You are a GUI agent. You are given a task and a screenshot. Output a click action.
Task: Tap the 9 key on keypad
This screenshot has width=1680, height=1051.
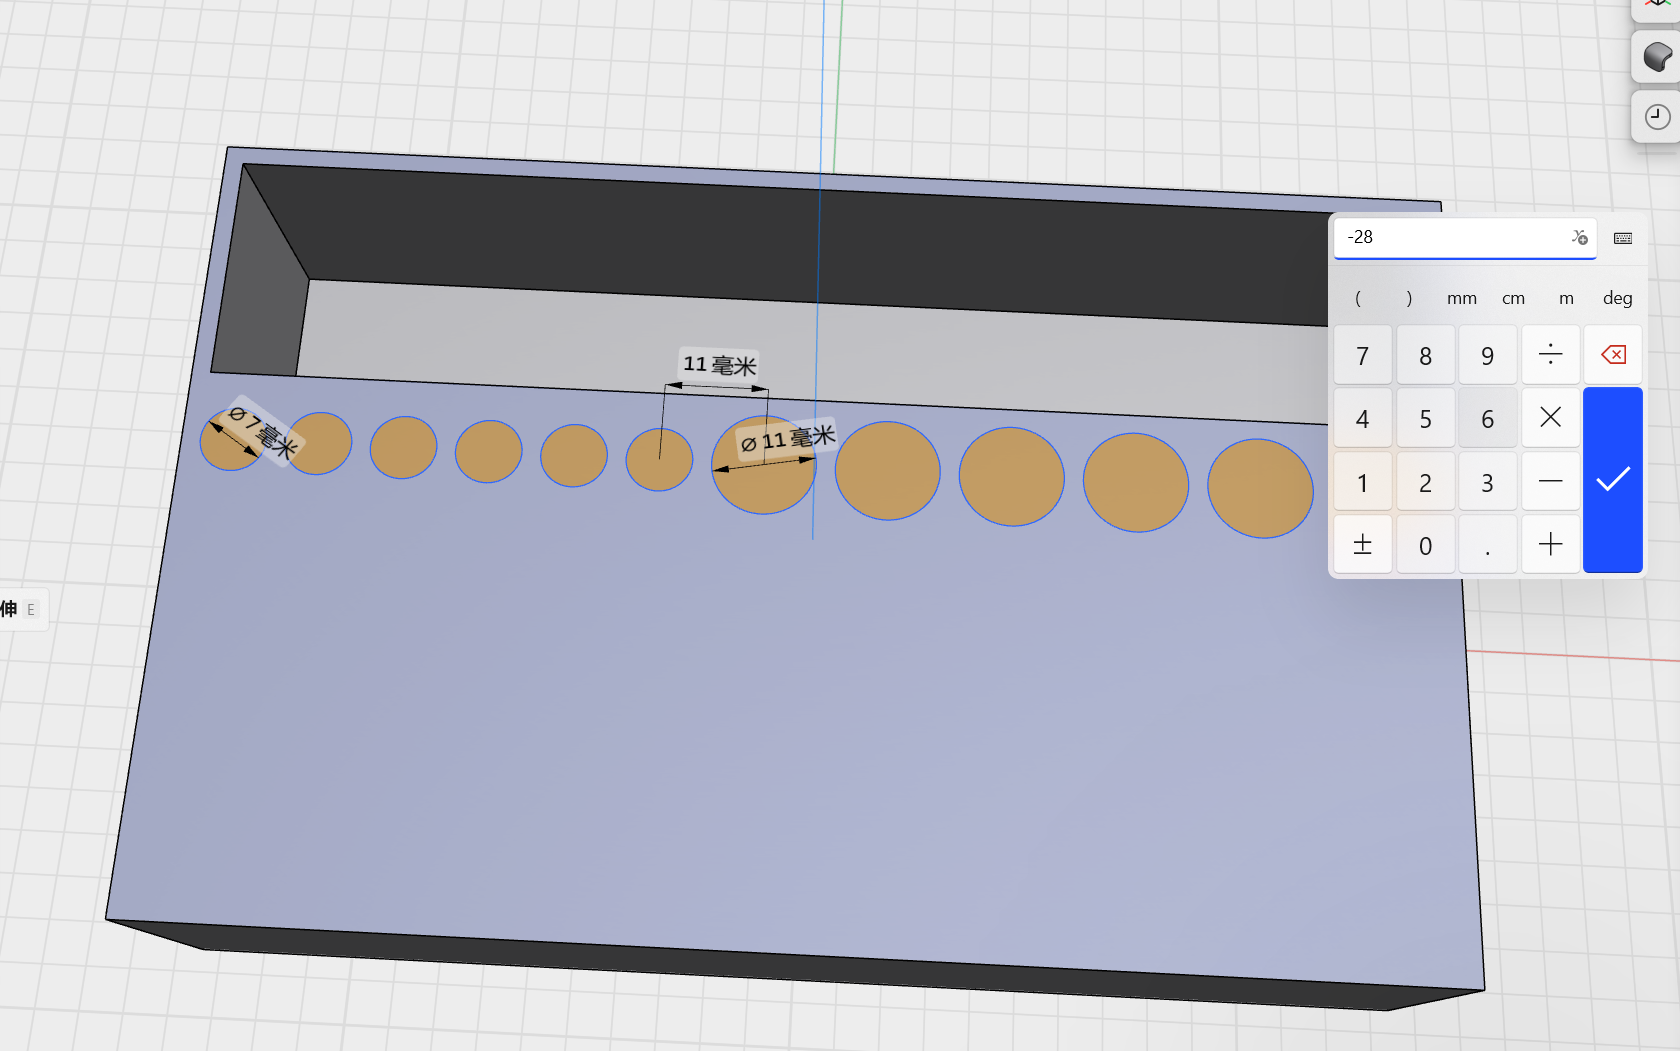pyautogui.click(x=1487, y=355)
